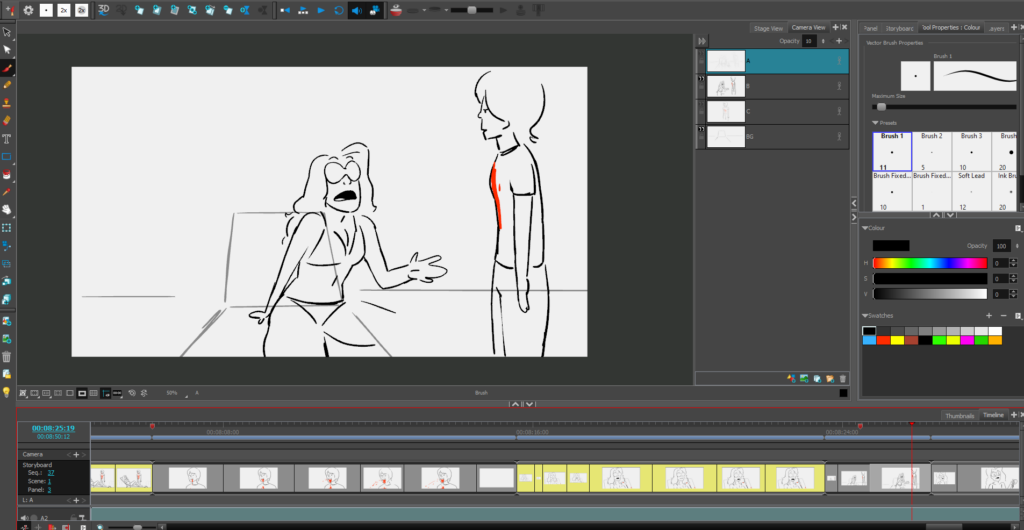1024x530 pixels.
Task: Jump to first frame playback button
Action: [x=285, y=10]
